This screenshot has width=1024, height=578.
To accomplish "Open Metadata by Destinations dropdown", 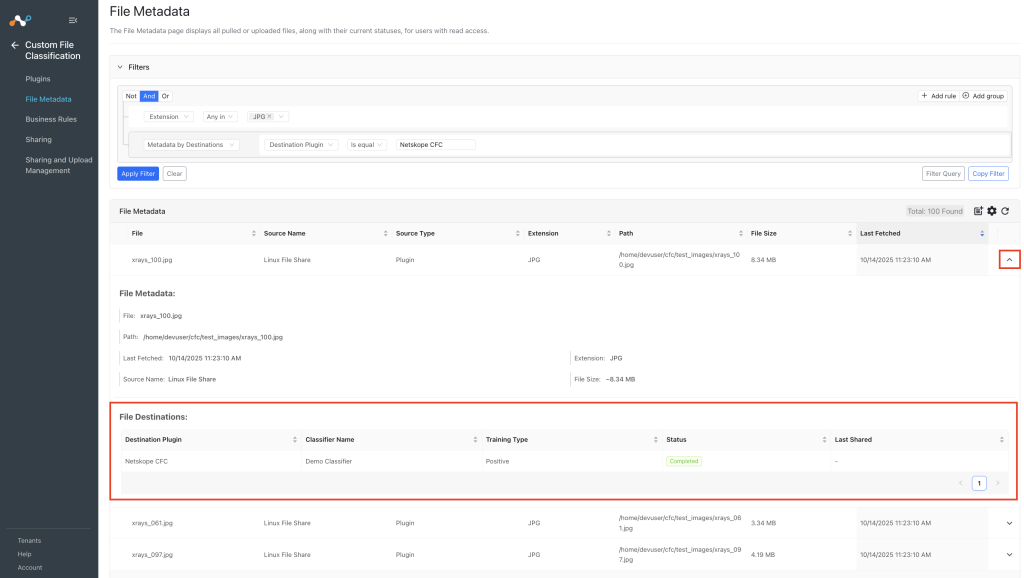I will point(191,145).
